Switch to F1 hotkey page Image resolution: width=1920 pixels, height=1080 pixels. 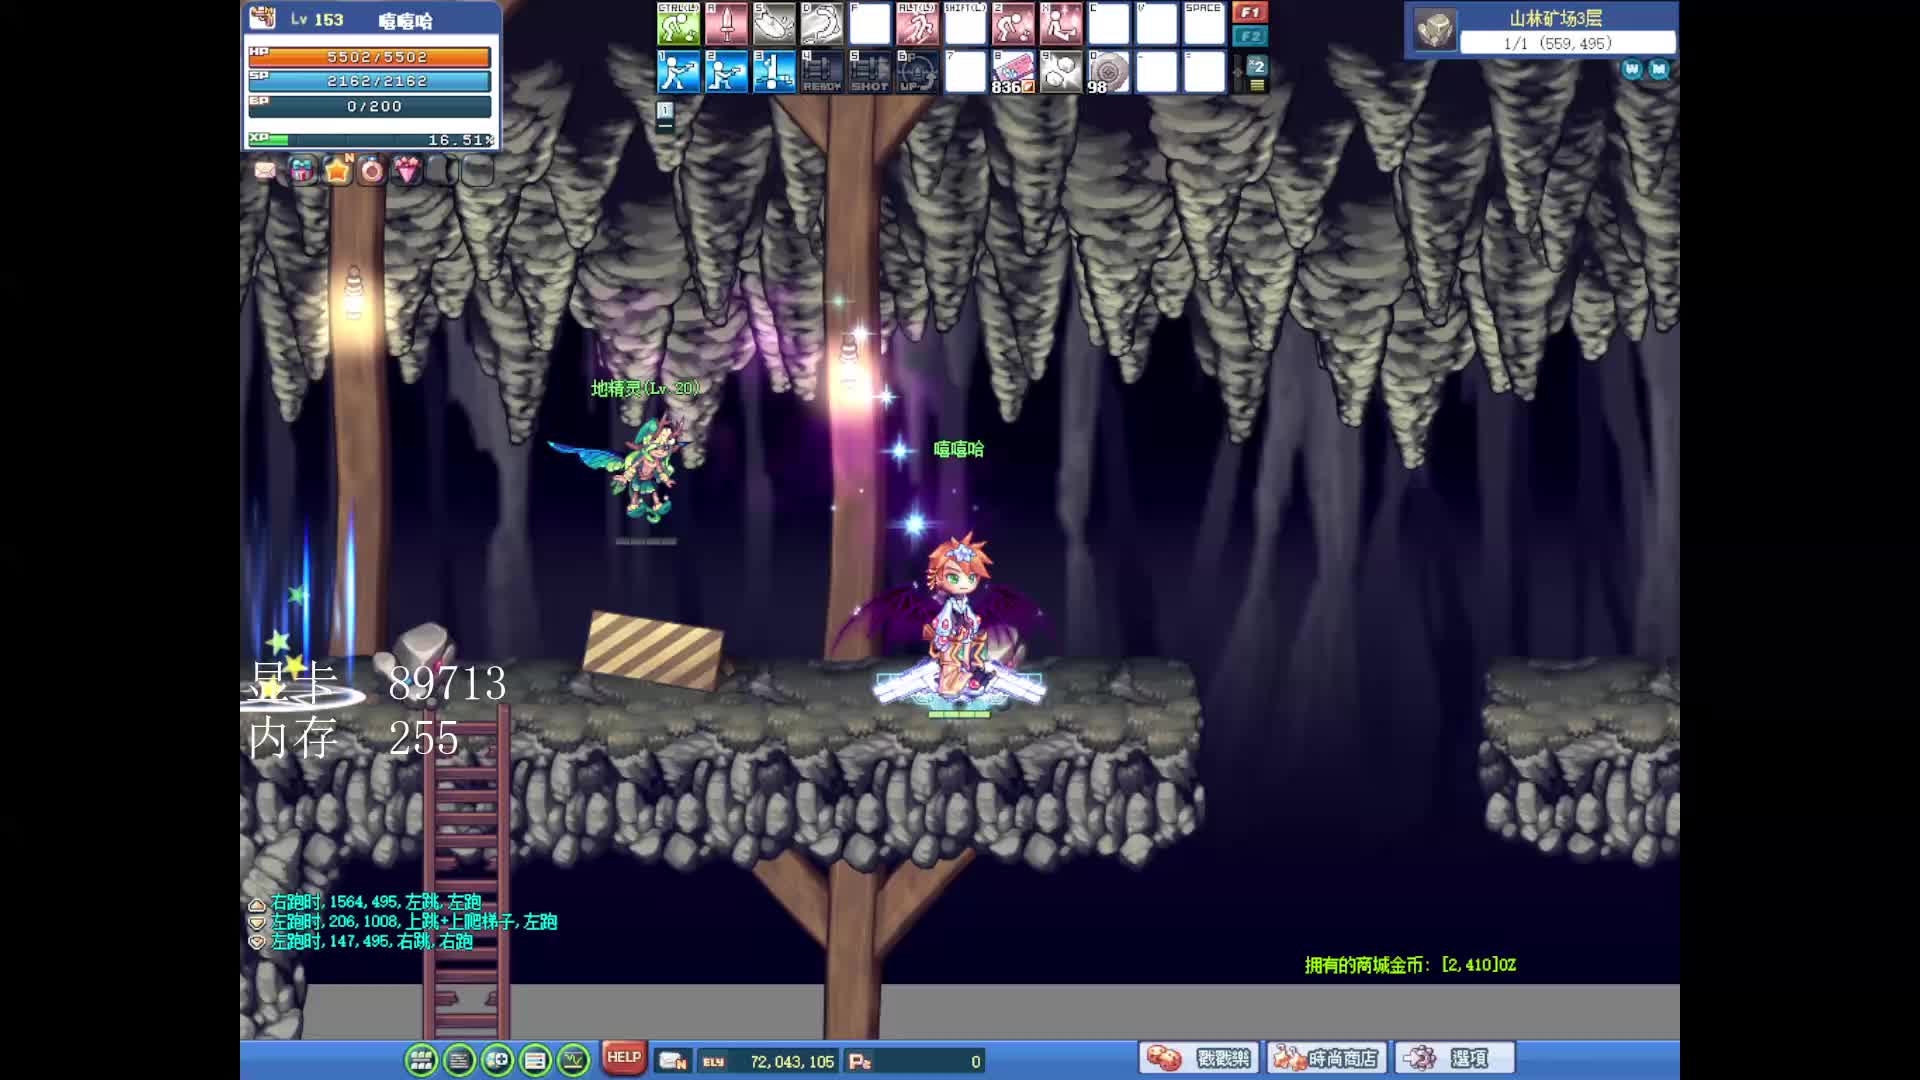(1250, 12)
